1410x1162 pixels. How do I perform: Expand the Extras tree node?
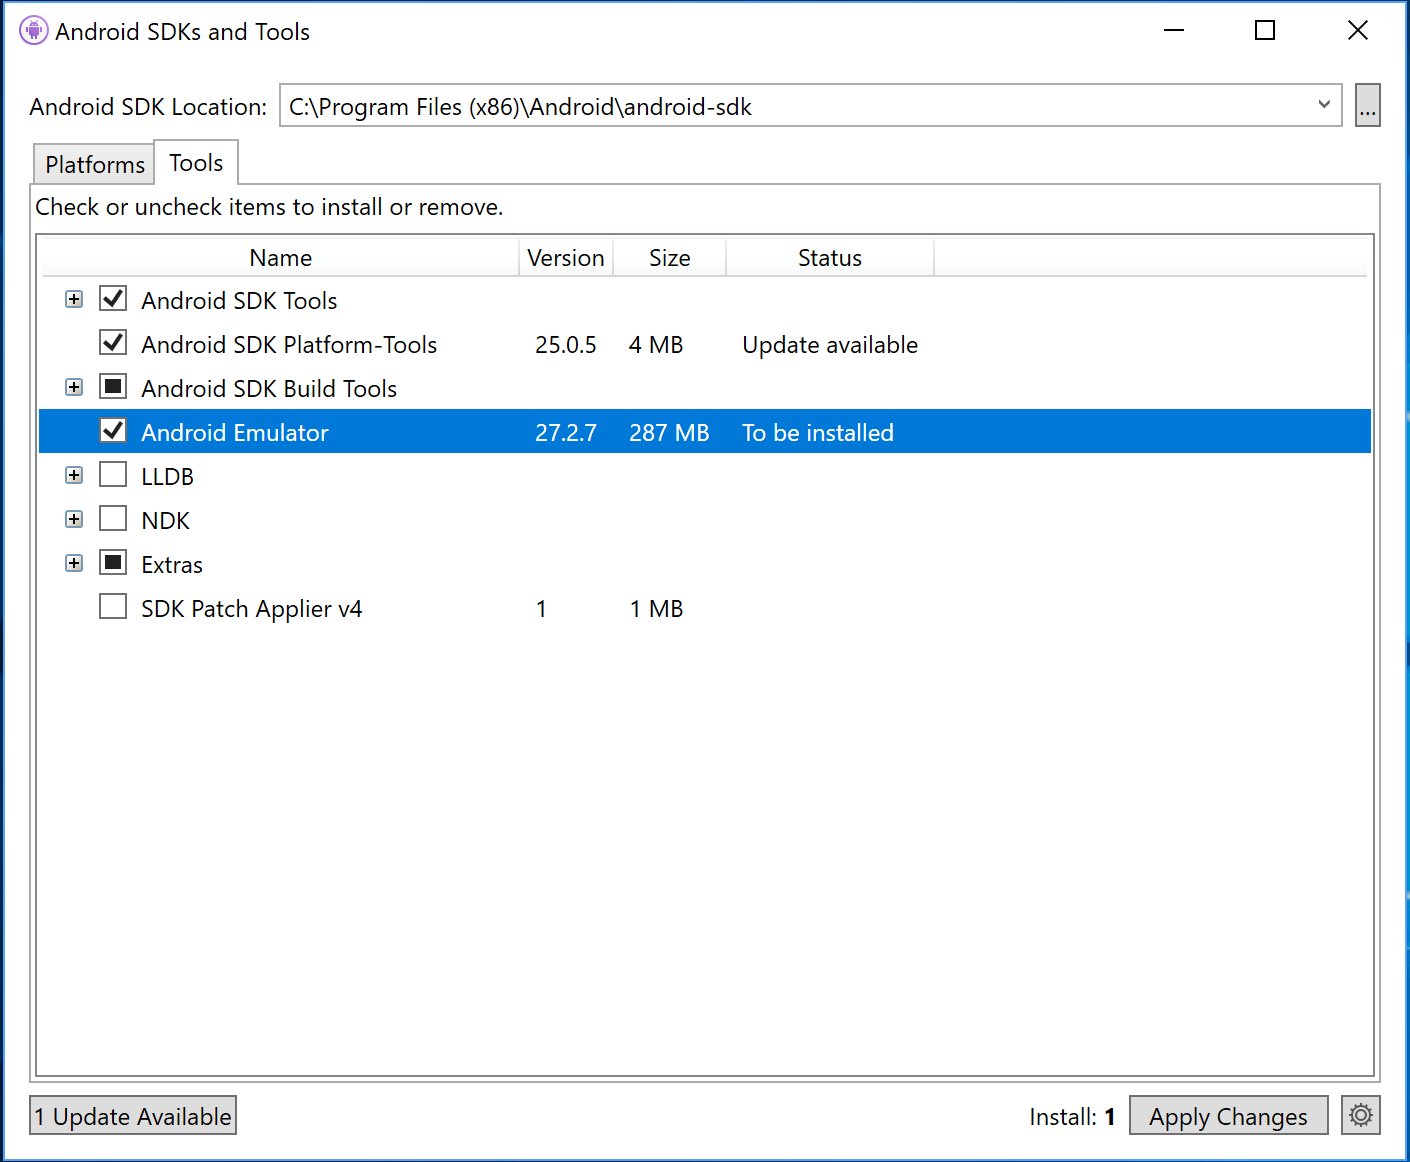point(73,562)
